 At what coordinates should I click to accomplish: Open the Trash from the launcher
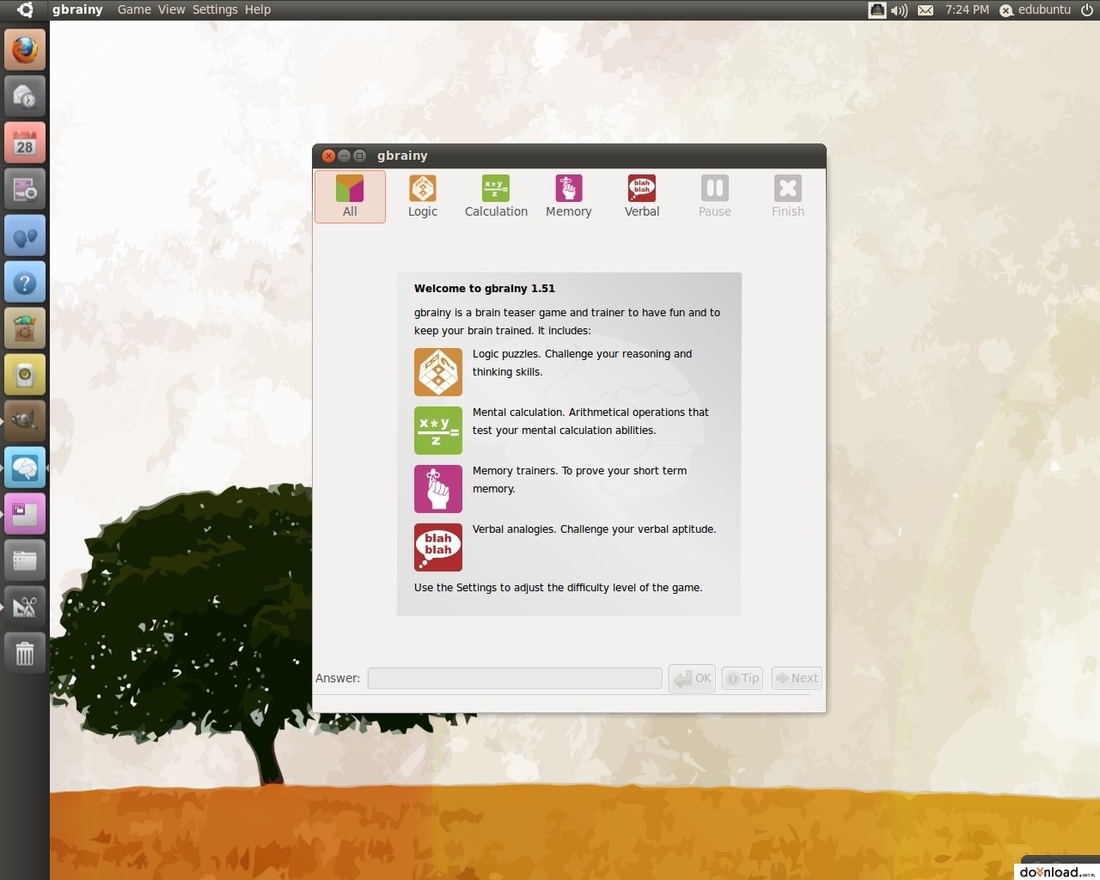pyautogui.click(x=25, y=653)
